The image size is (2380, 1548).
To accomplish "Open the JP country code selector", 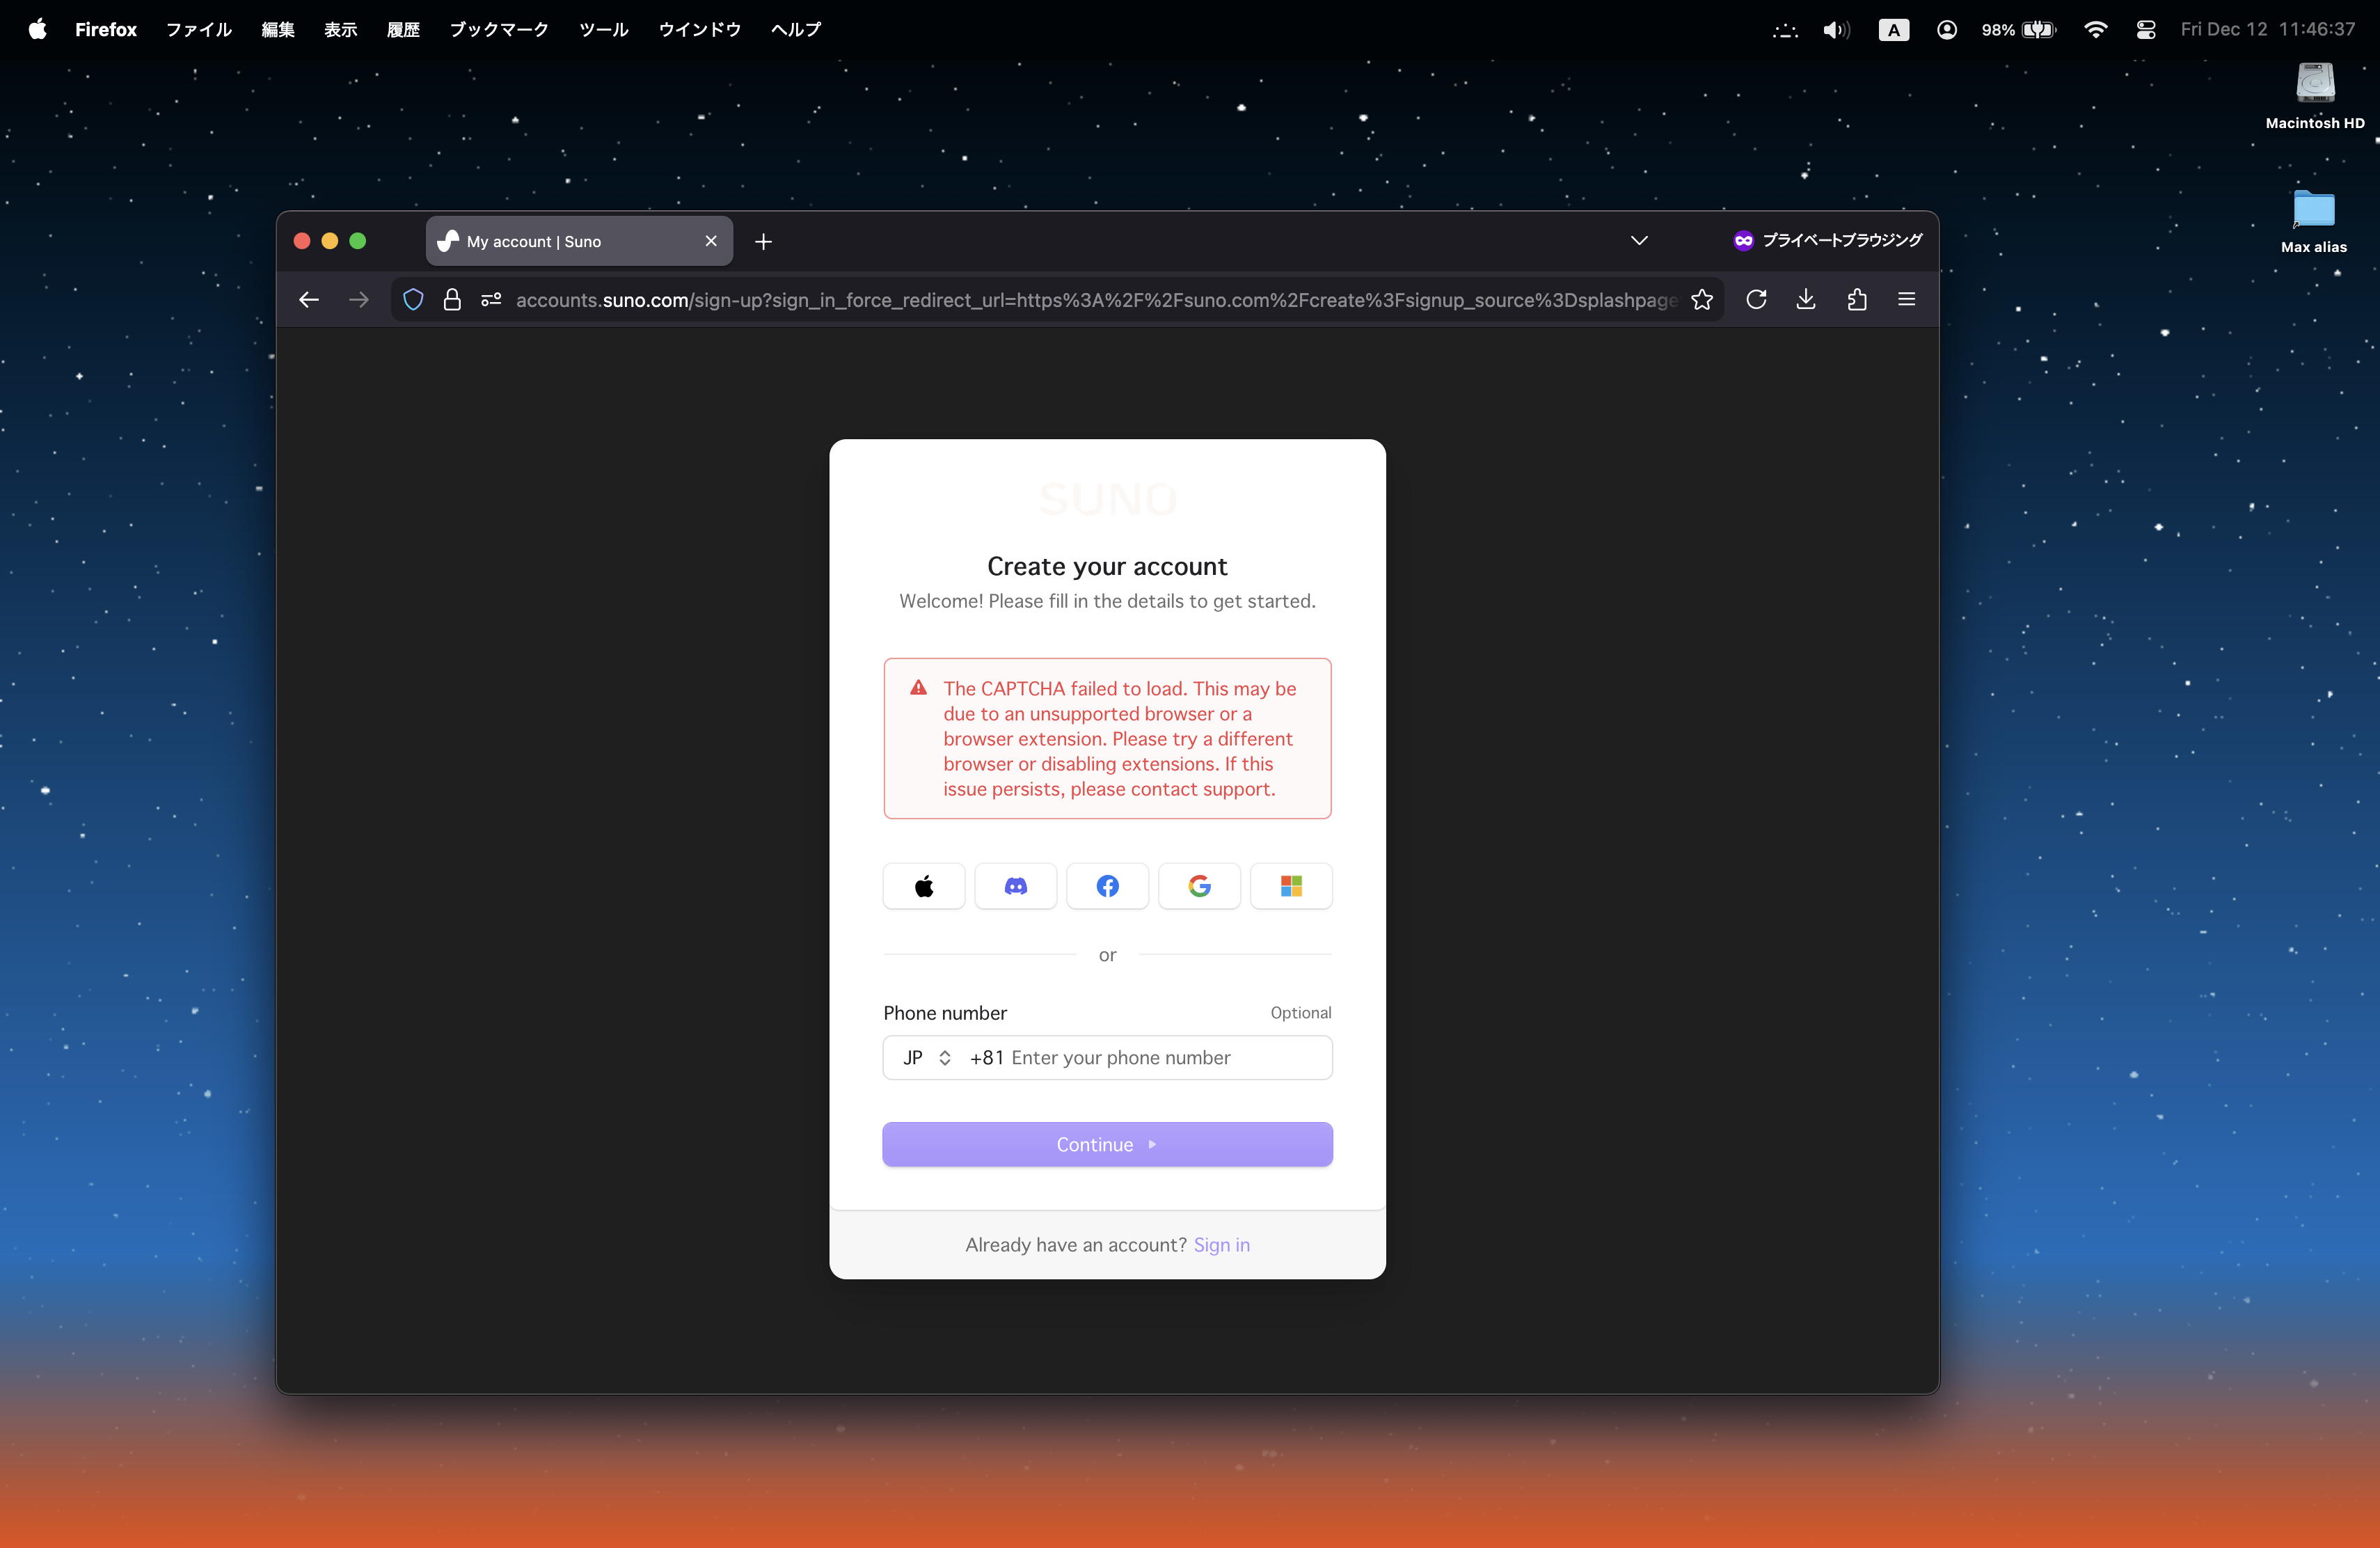I will point(926,1058).
